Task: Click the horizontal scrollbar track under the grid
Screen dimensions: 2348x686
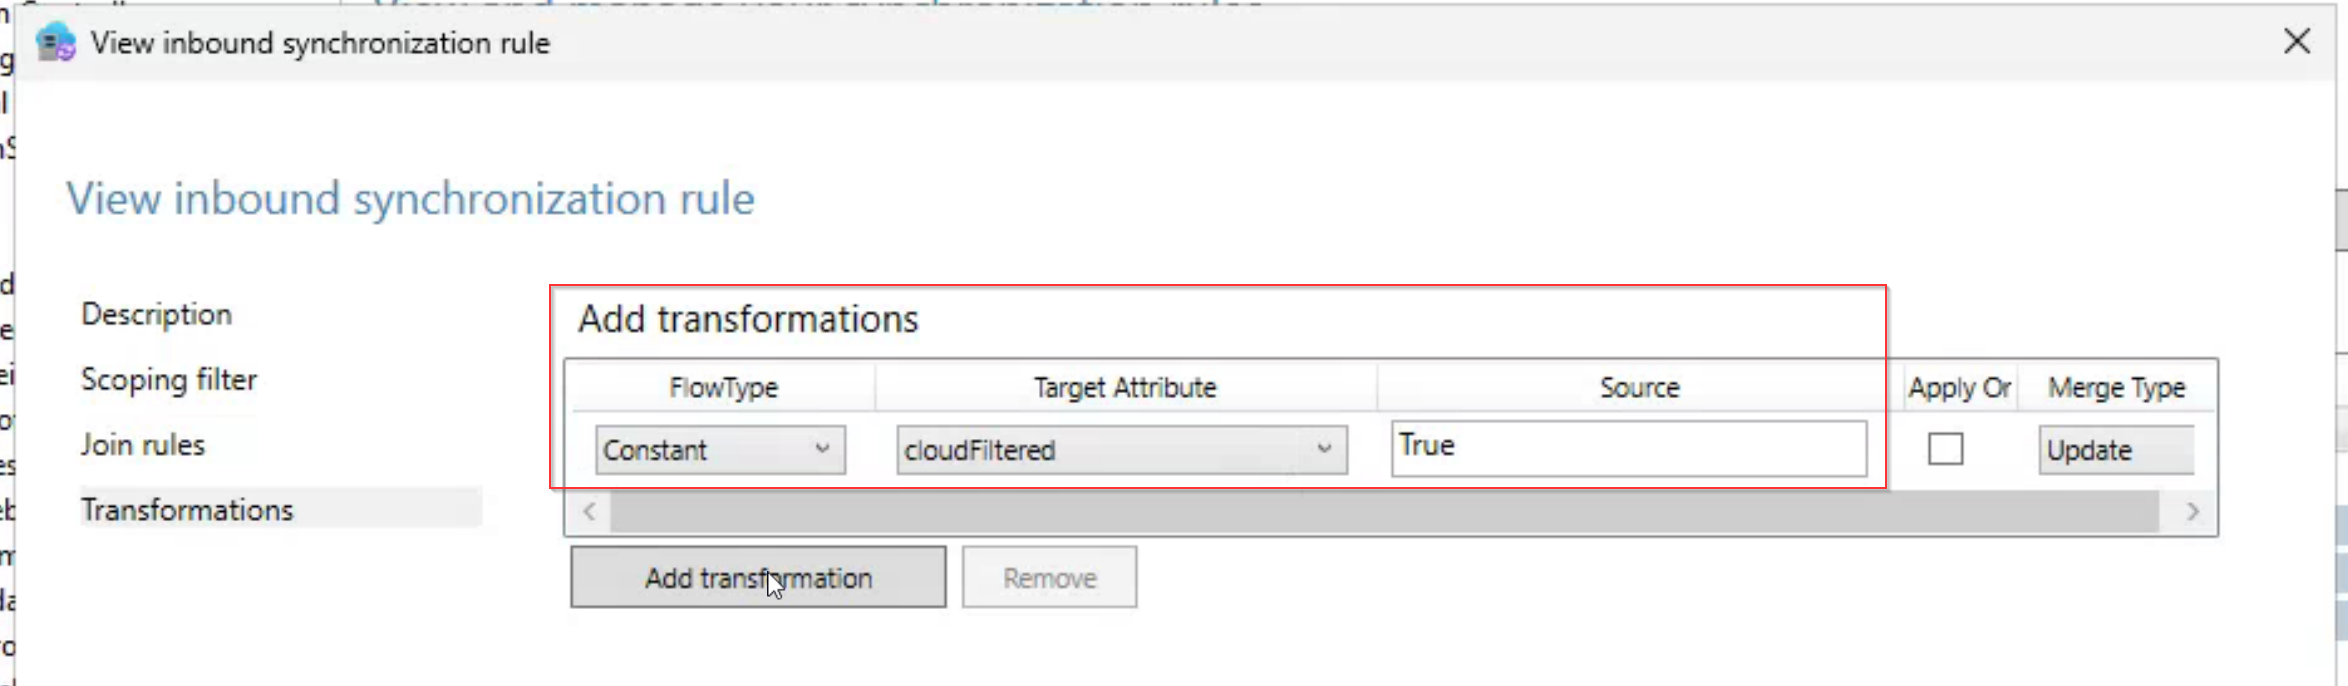Action: pos(1385,512)
